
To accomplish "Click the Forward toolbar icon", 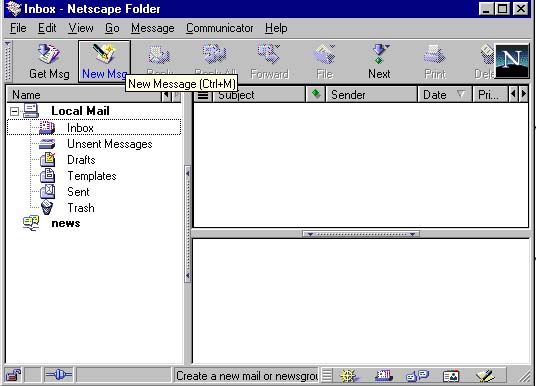I will 269,62.
